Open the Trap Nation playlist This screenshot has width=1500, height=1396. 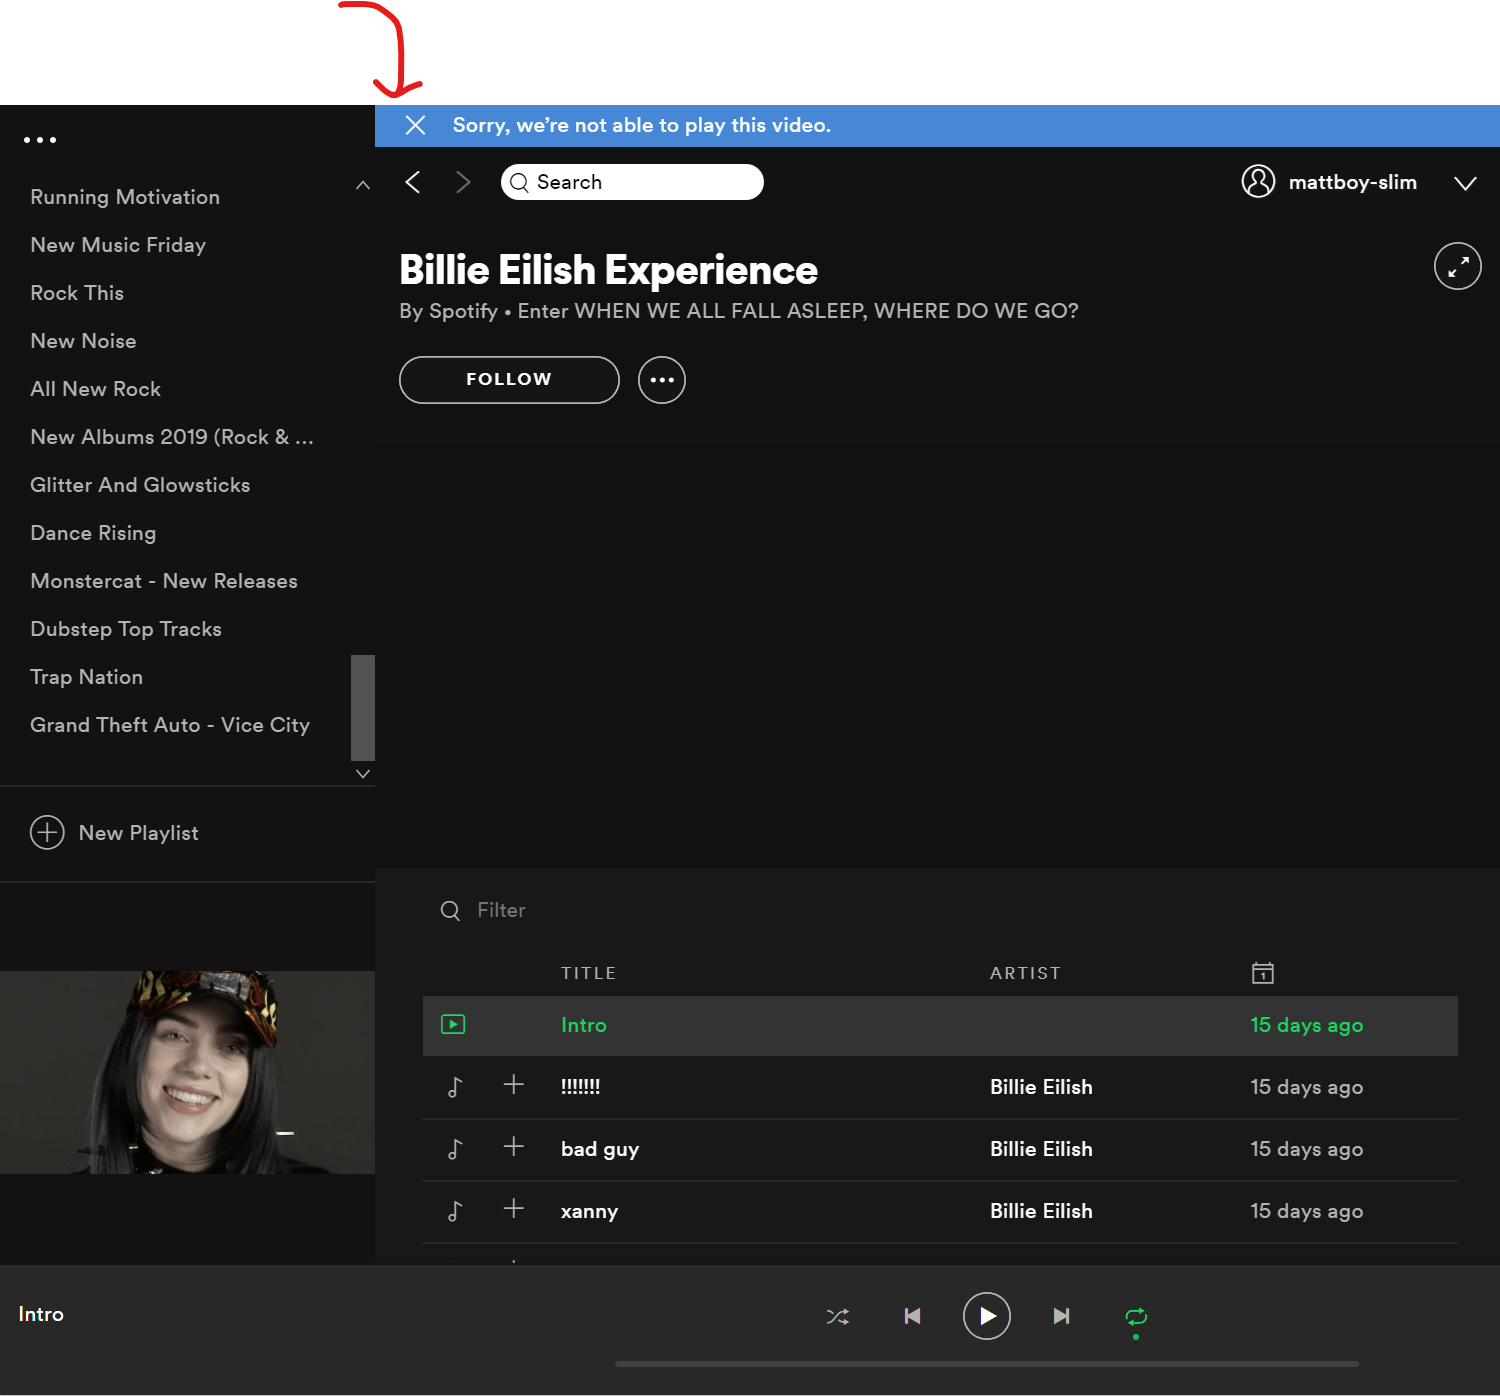coord(87,677)
